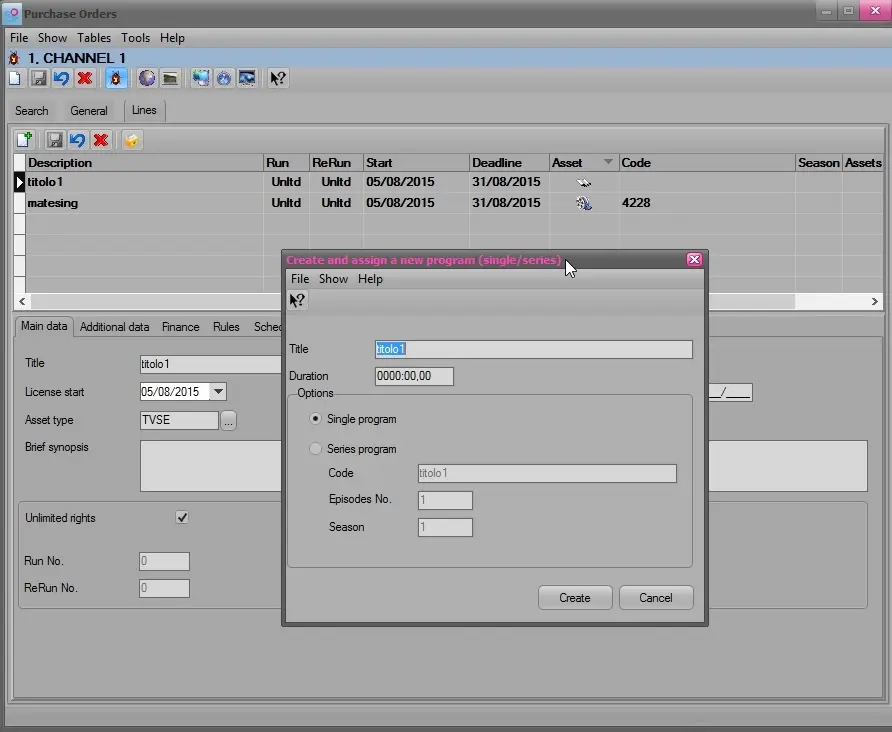Click the globe icon in main toolbar
This screenshot has width=892, height=732.
pyautogui.click(x=147, y=78)
